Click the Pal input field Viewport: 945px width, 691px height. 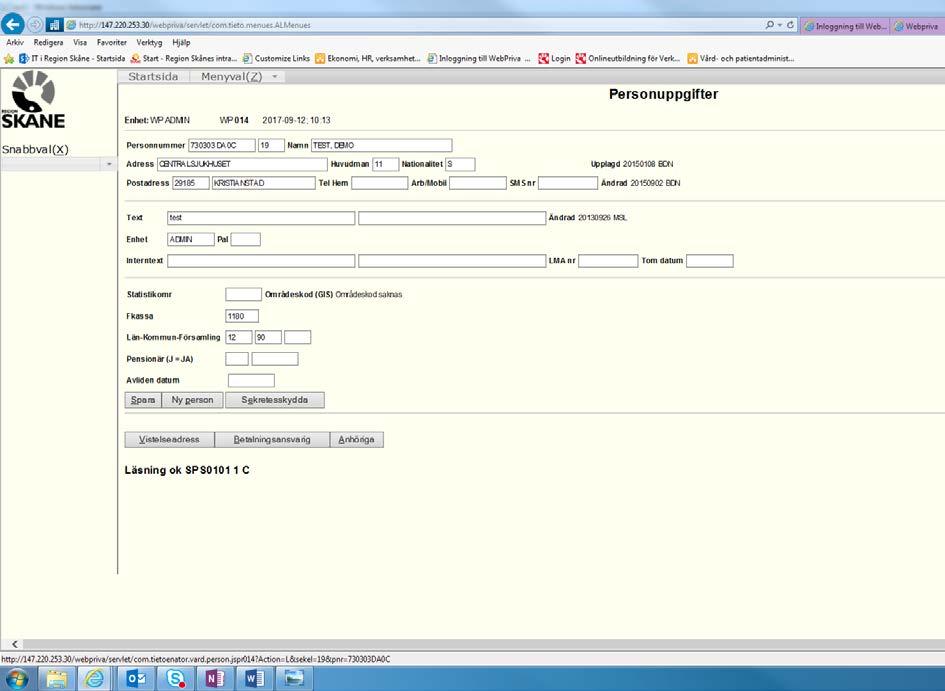(245, 239)
